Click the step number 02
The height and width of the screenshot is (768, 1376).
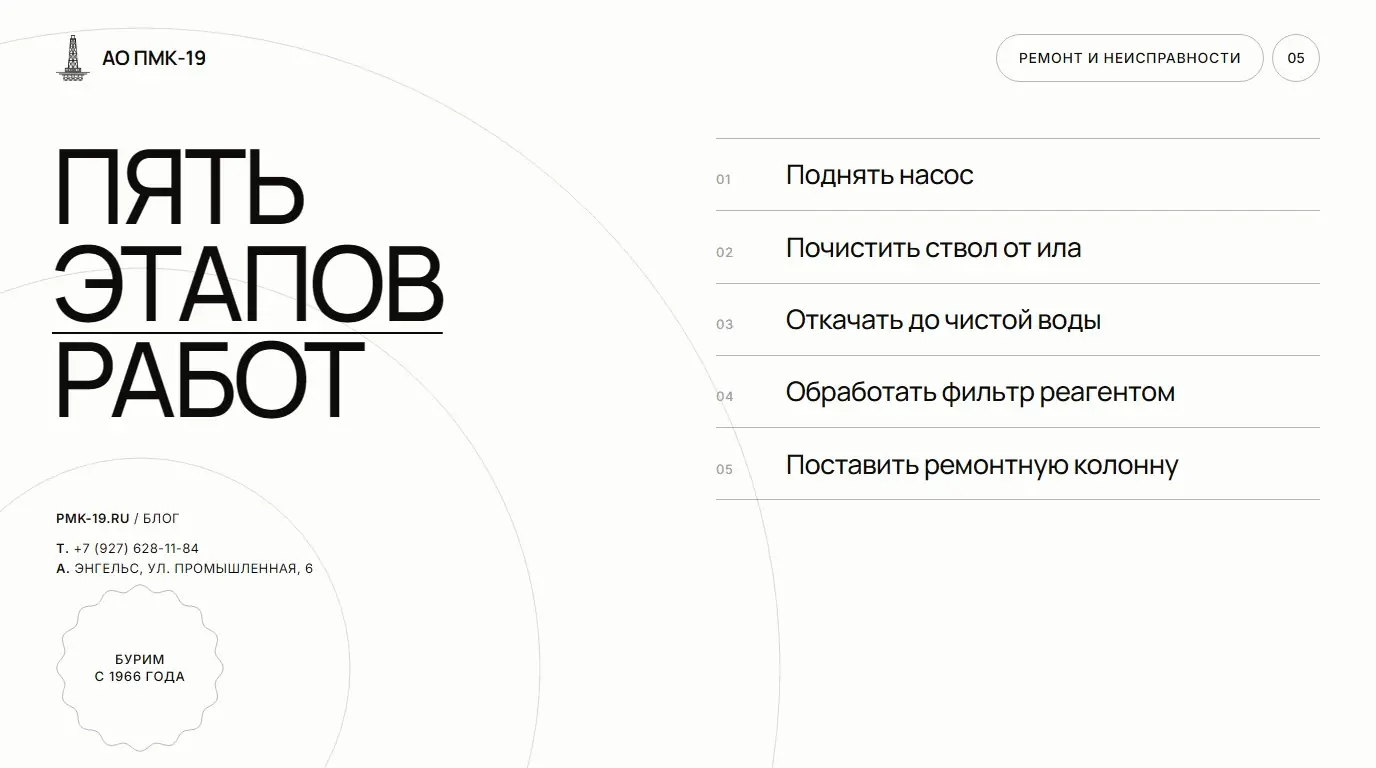(x=724, y=252)
